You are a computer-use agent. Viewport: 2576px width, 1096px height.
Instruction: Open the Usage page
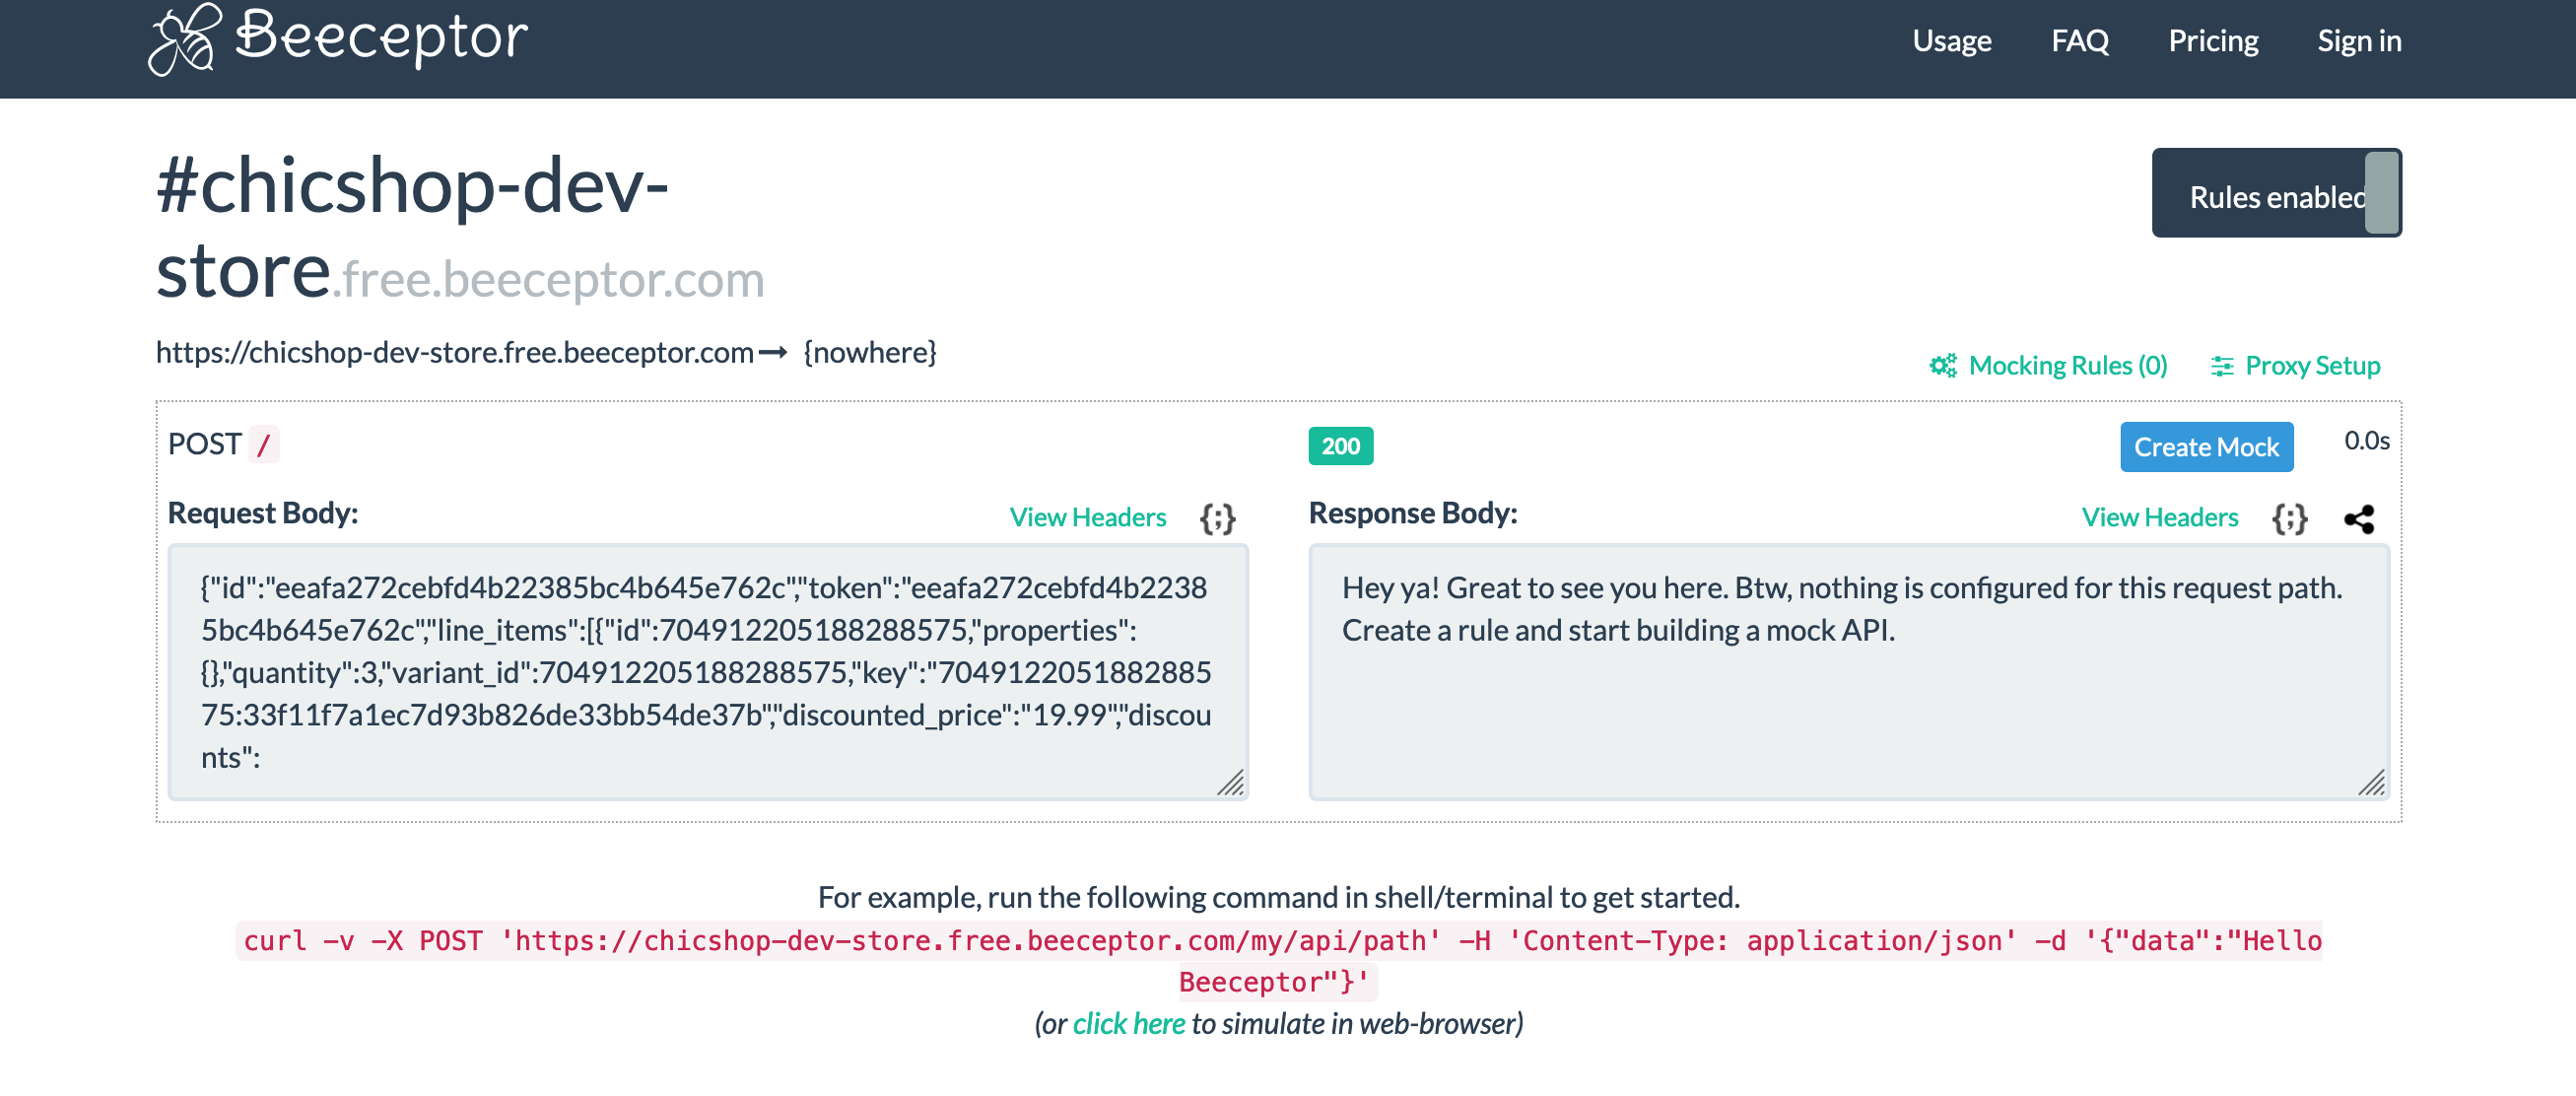click(1951, 41)
